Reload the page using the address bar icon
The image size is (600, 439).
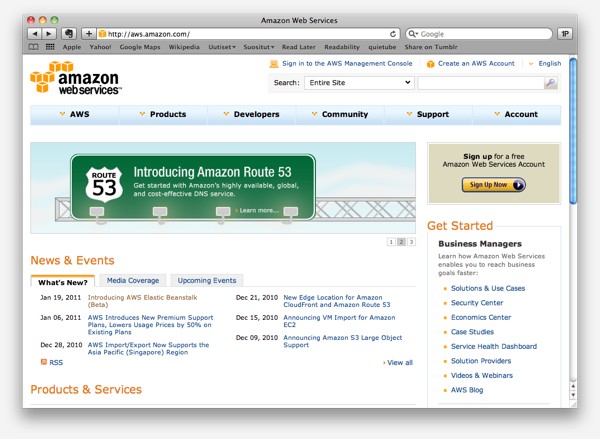point(392,33)
